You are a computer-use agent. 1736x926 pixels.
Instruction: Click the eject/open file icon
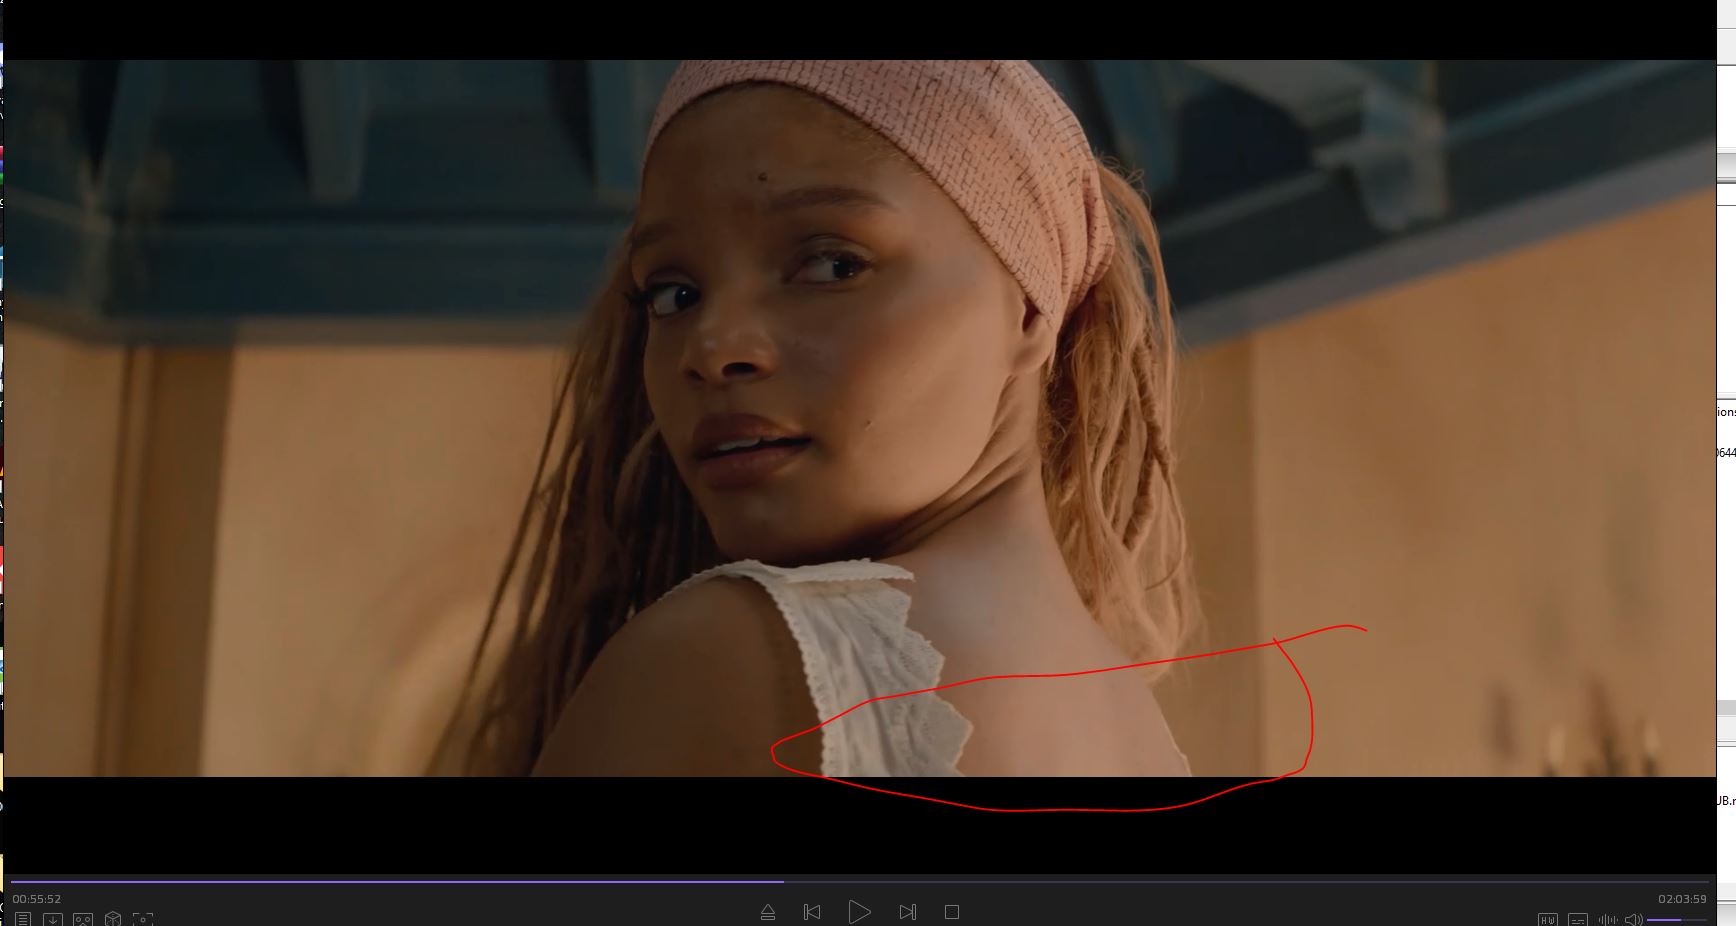click(767, 912)
